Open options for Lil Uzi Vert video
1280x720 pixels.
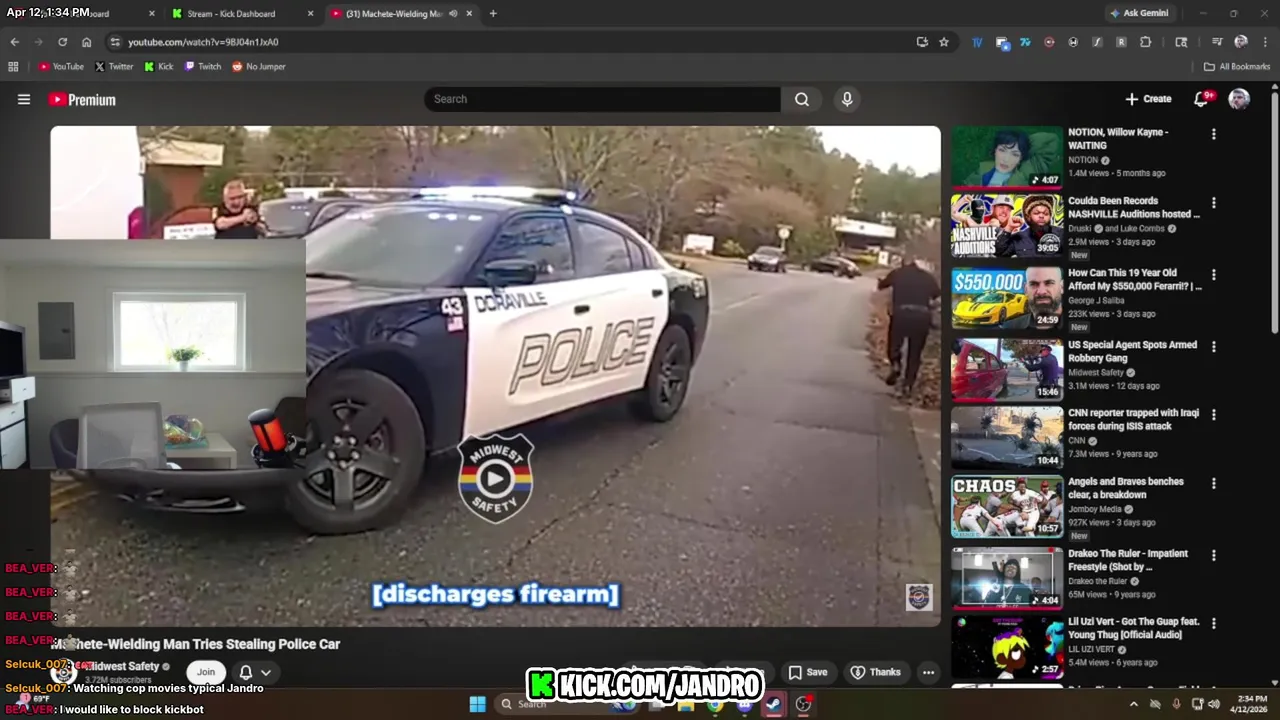(x=1214, y=624)
